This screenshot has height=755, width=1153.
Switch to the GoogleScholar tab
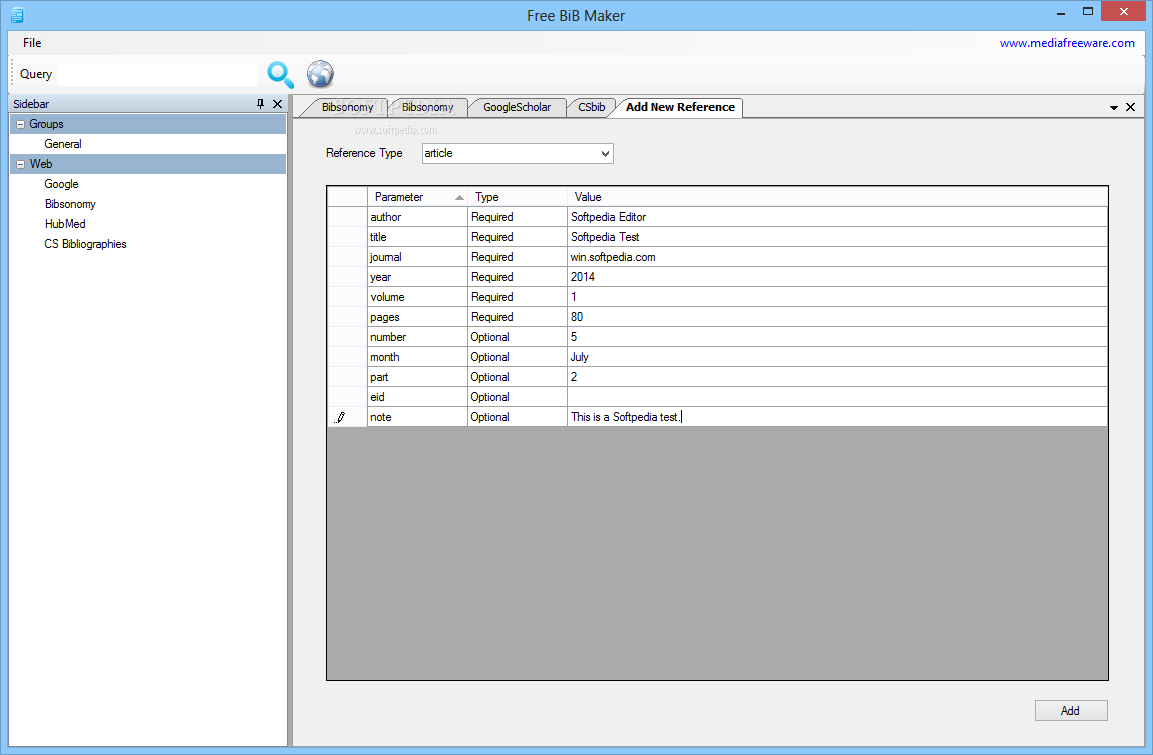(516, 107)
